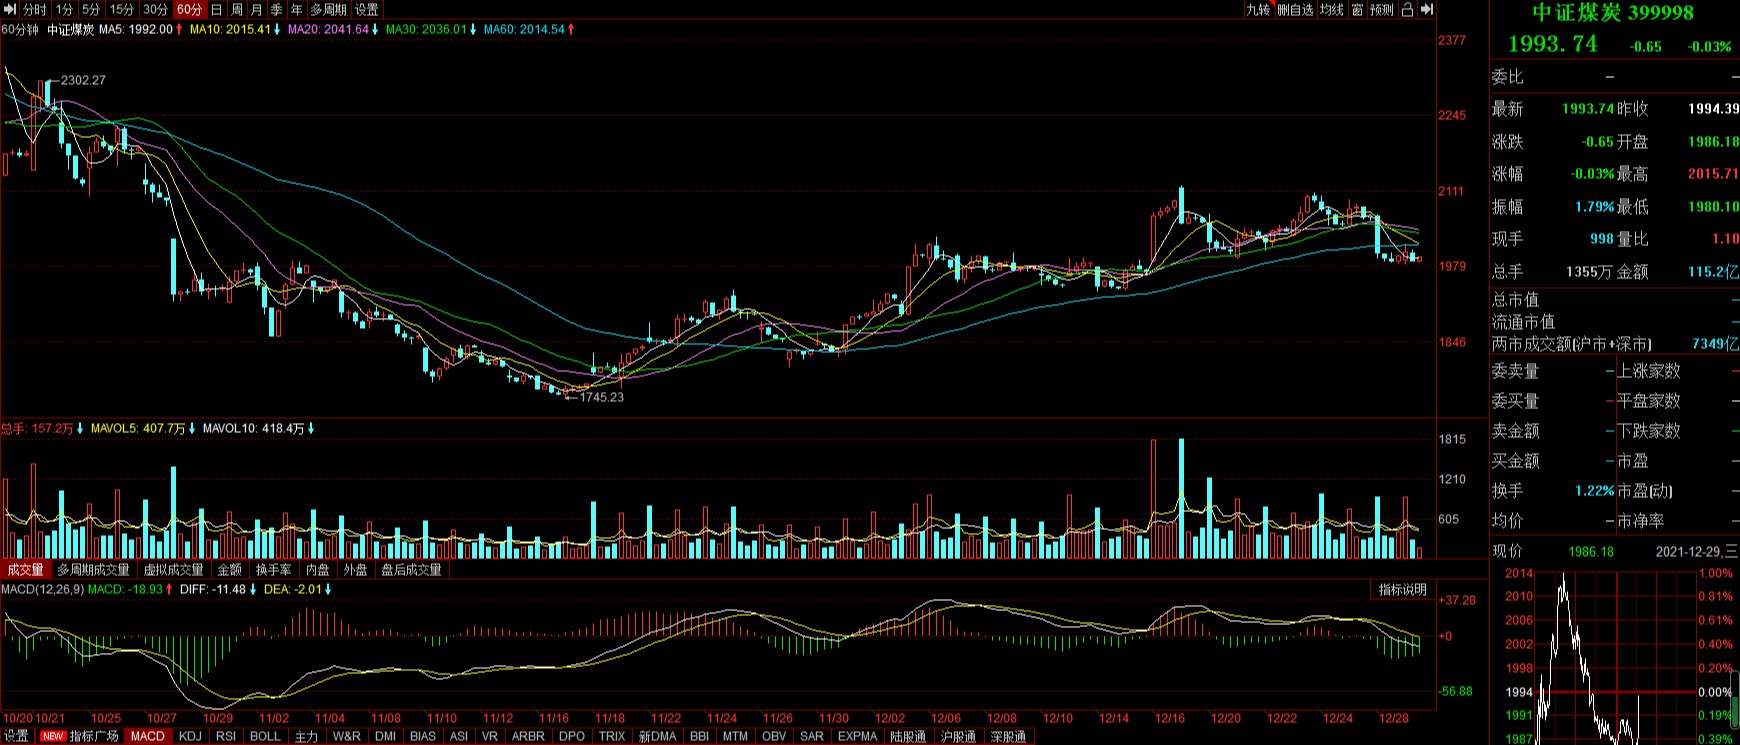Switch indicator to W&R
Screen dimensions: 1740x745
point(347,736)
